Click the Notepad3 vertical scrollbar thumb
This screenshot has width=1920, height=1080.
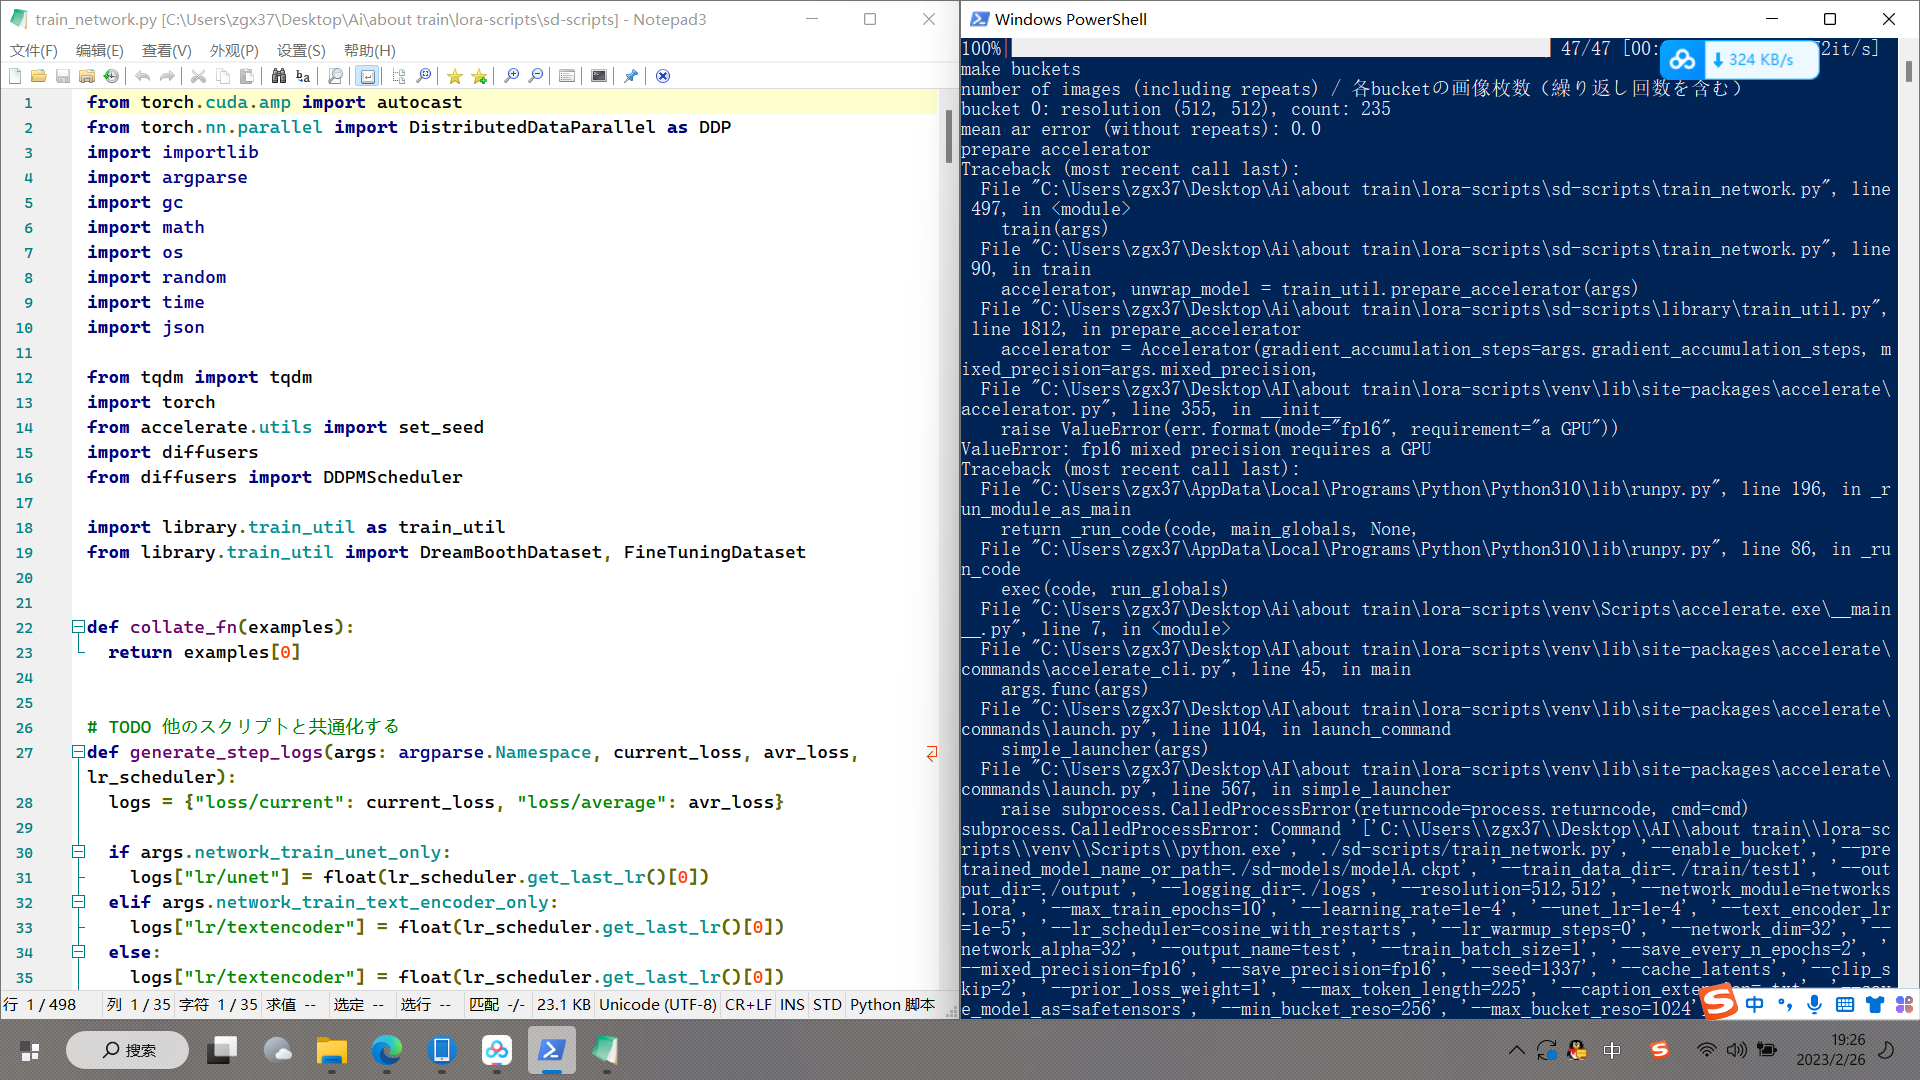[x=949, y=135]
